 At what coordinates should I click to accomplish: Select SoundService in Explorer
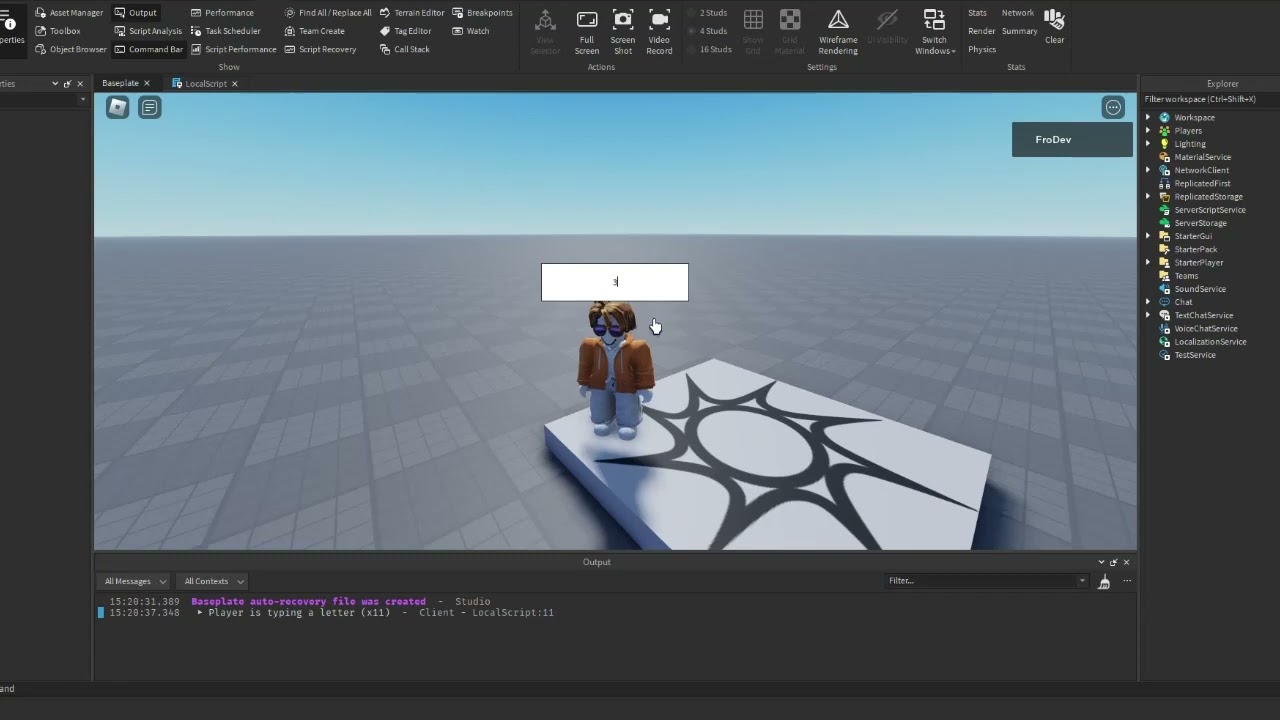click(1199, 289)
